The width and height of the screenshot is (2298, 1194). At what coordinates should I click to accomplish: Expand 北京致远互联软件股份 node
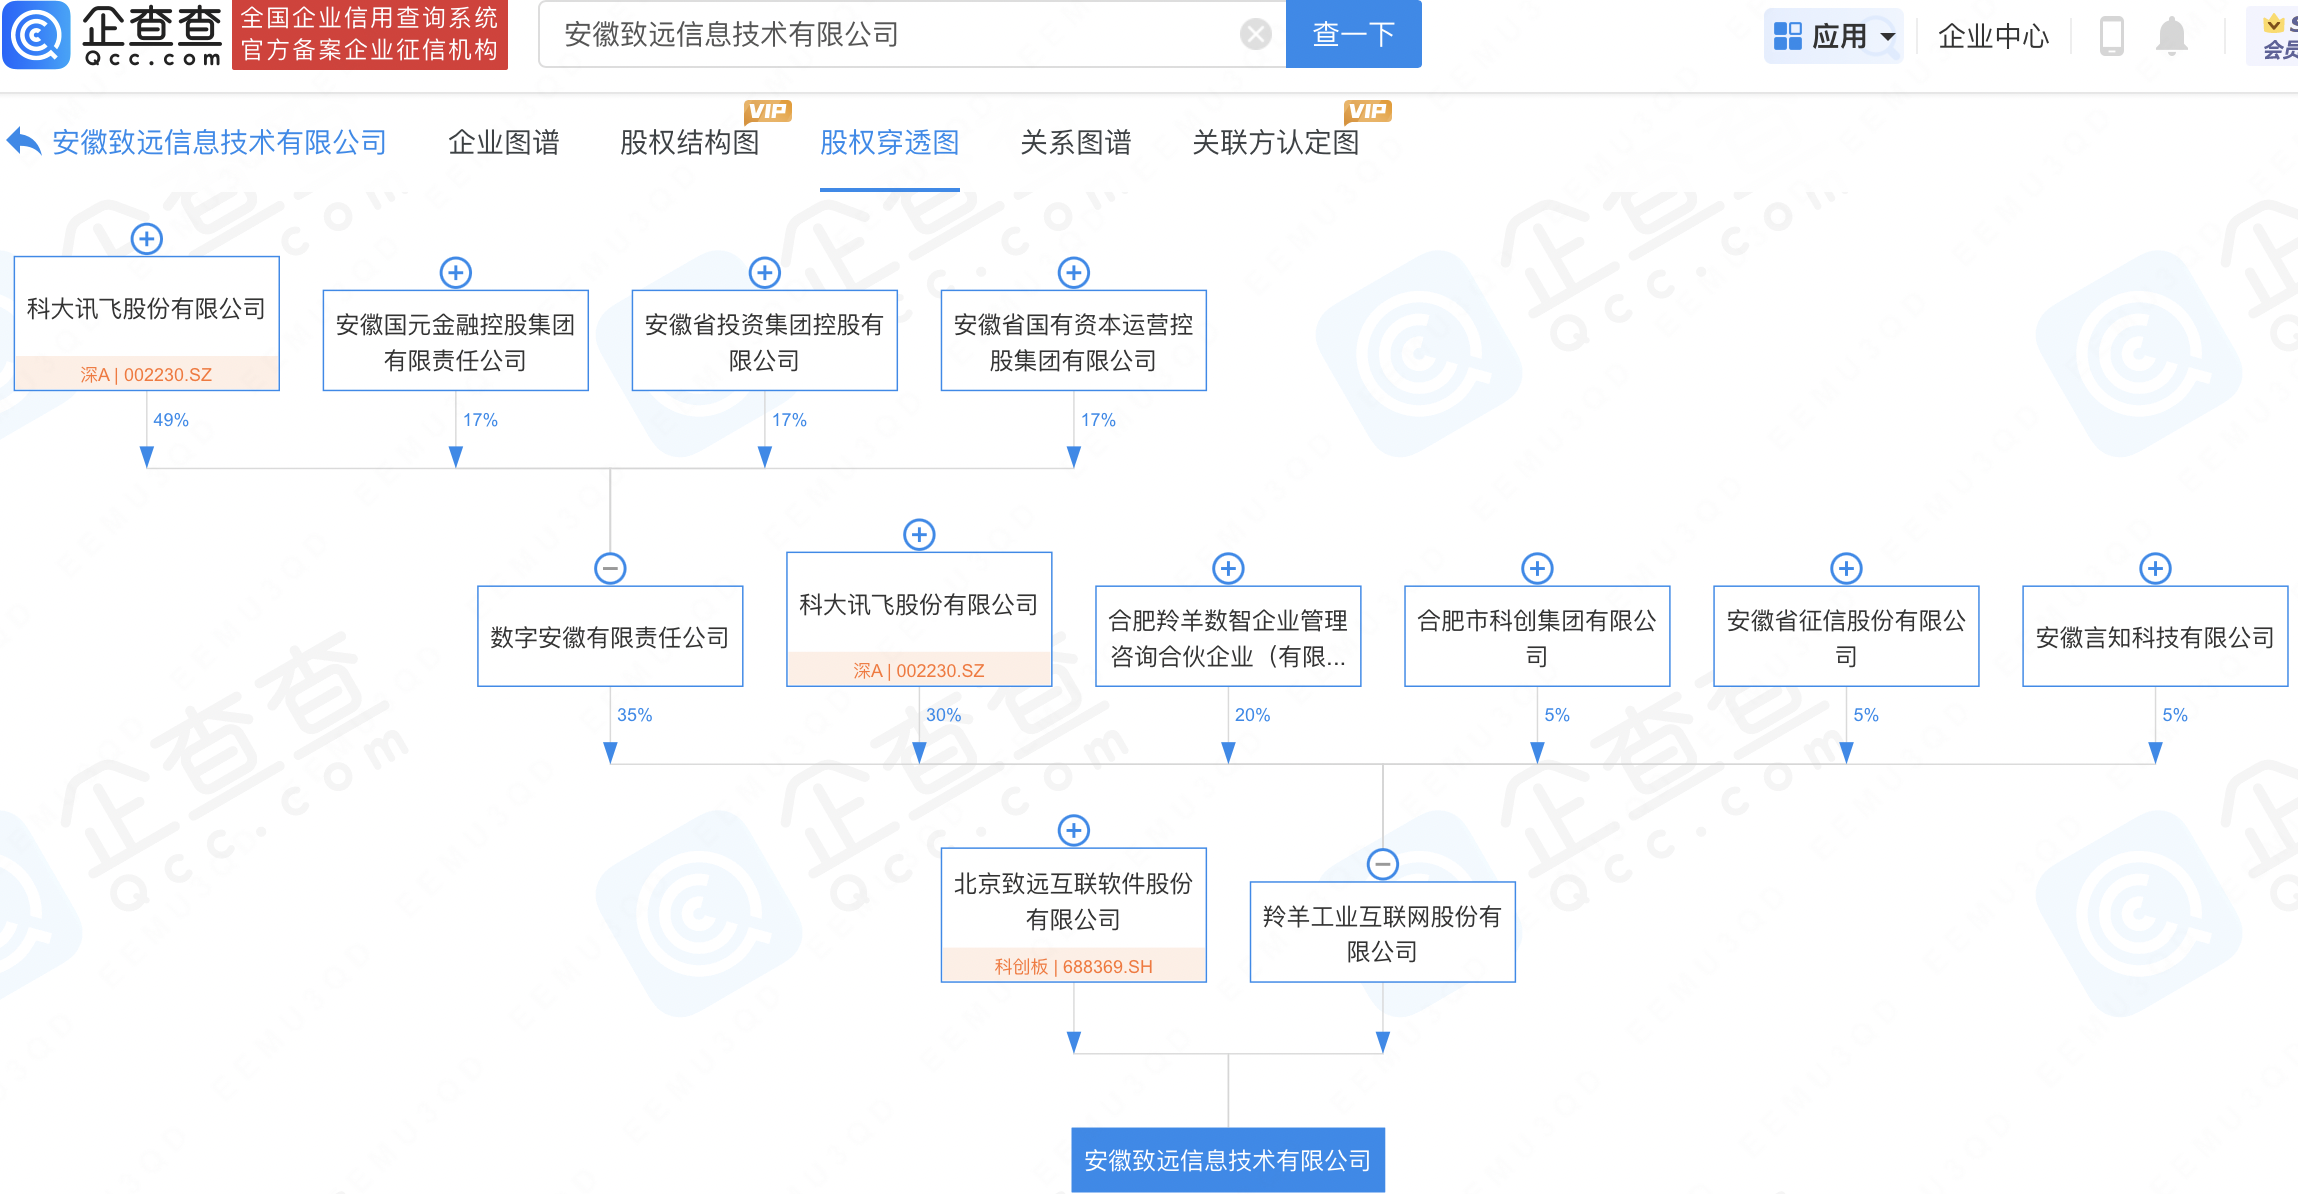tap(1074, 830)
